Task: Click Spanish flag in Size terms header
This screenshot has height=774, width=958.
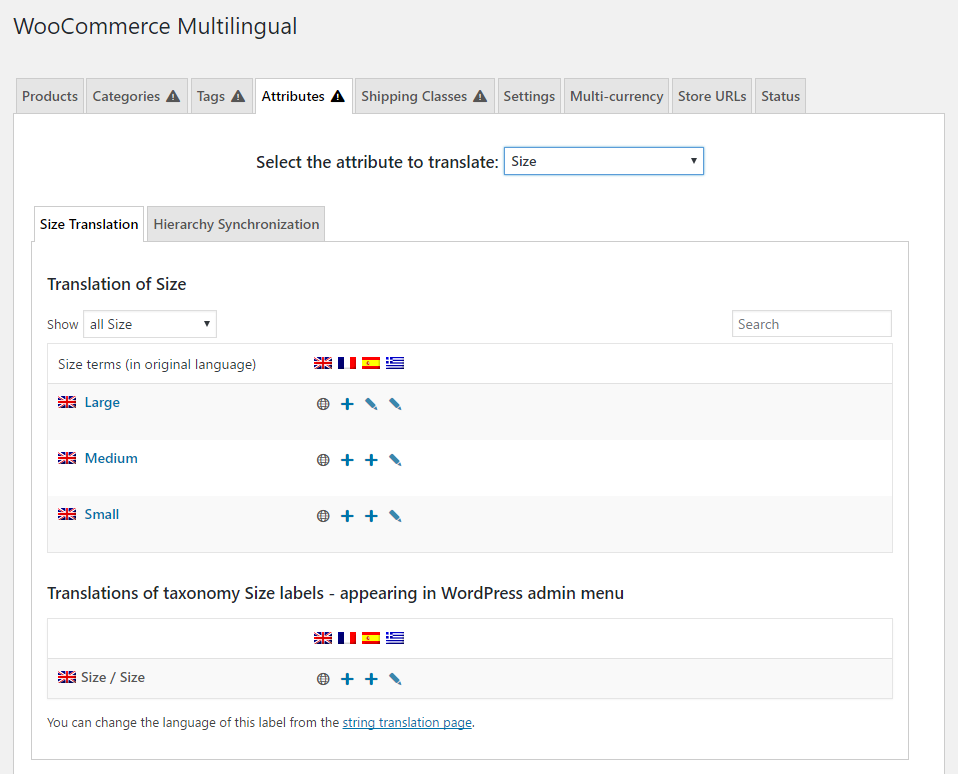Action: coord(371,363)
